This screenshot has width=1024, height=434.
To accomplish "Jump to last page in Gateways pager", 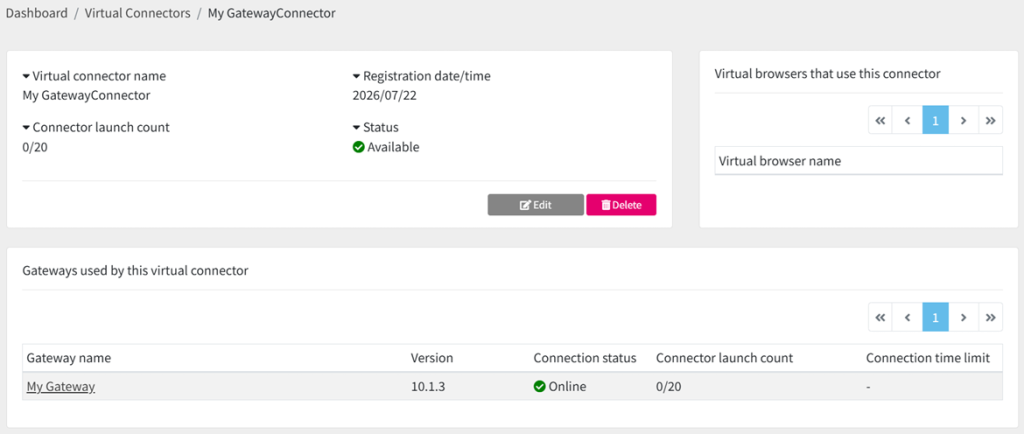I will tap(990, 318).
